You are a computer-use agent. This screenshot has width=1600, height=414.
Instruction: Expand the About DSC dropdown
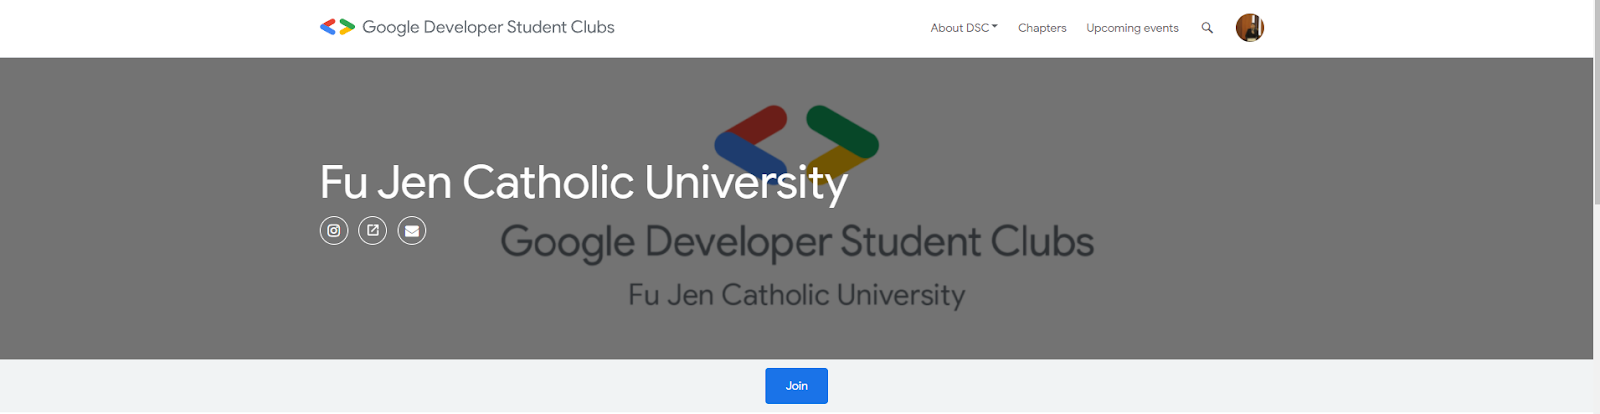[x=964, y=28]
